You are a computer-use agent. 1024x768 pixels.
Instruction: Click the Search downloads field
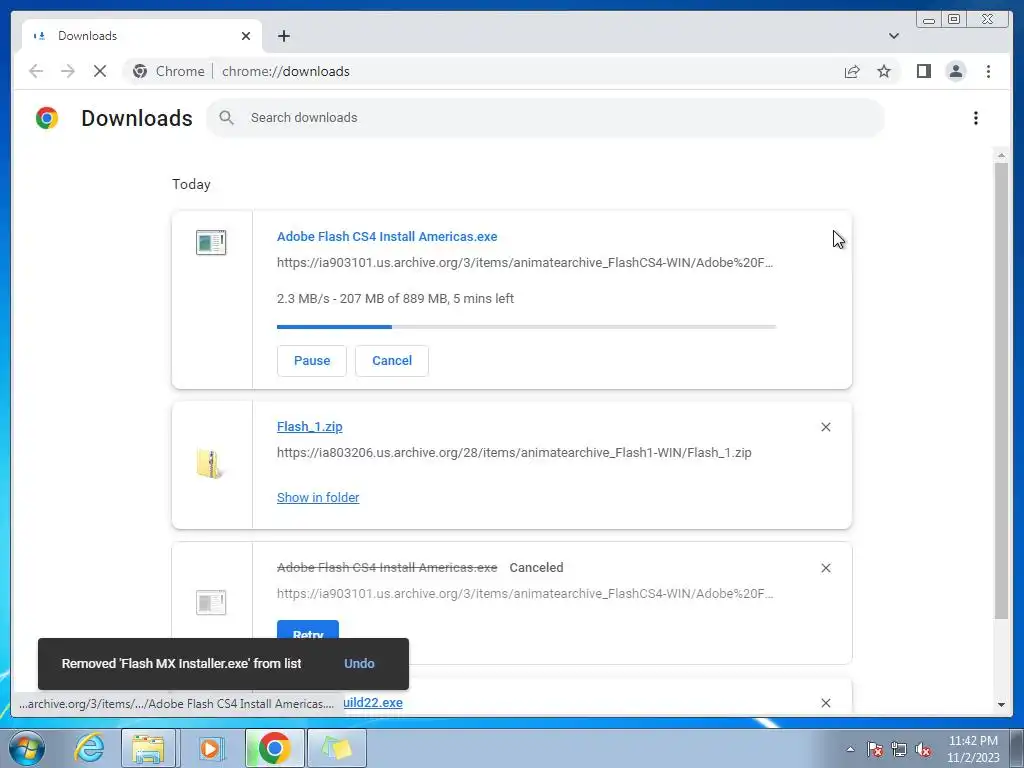pyautogui.click(x=545, y=118)
